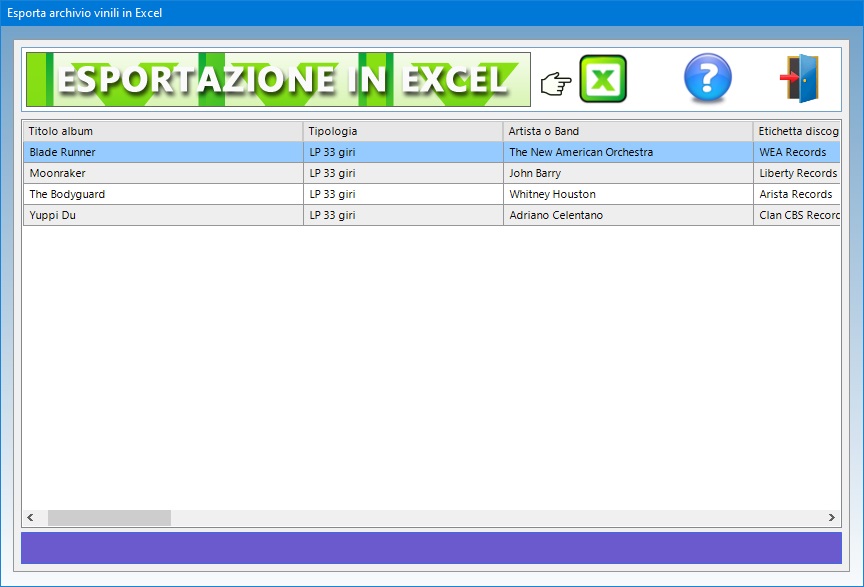Click the purple progress bar
The height and width of the screenshot is (587, 864).
(x=431, y=548)
